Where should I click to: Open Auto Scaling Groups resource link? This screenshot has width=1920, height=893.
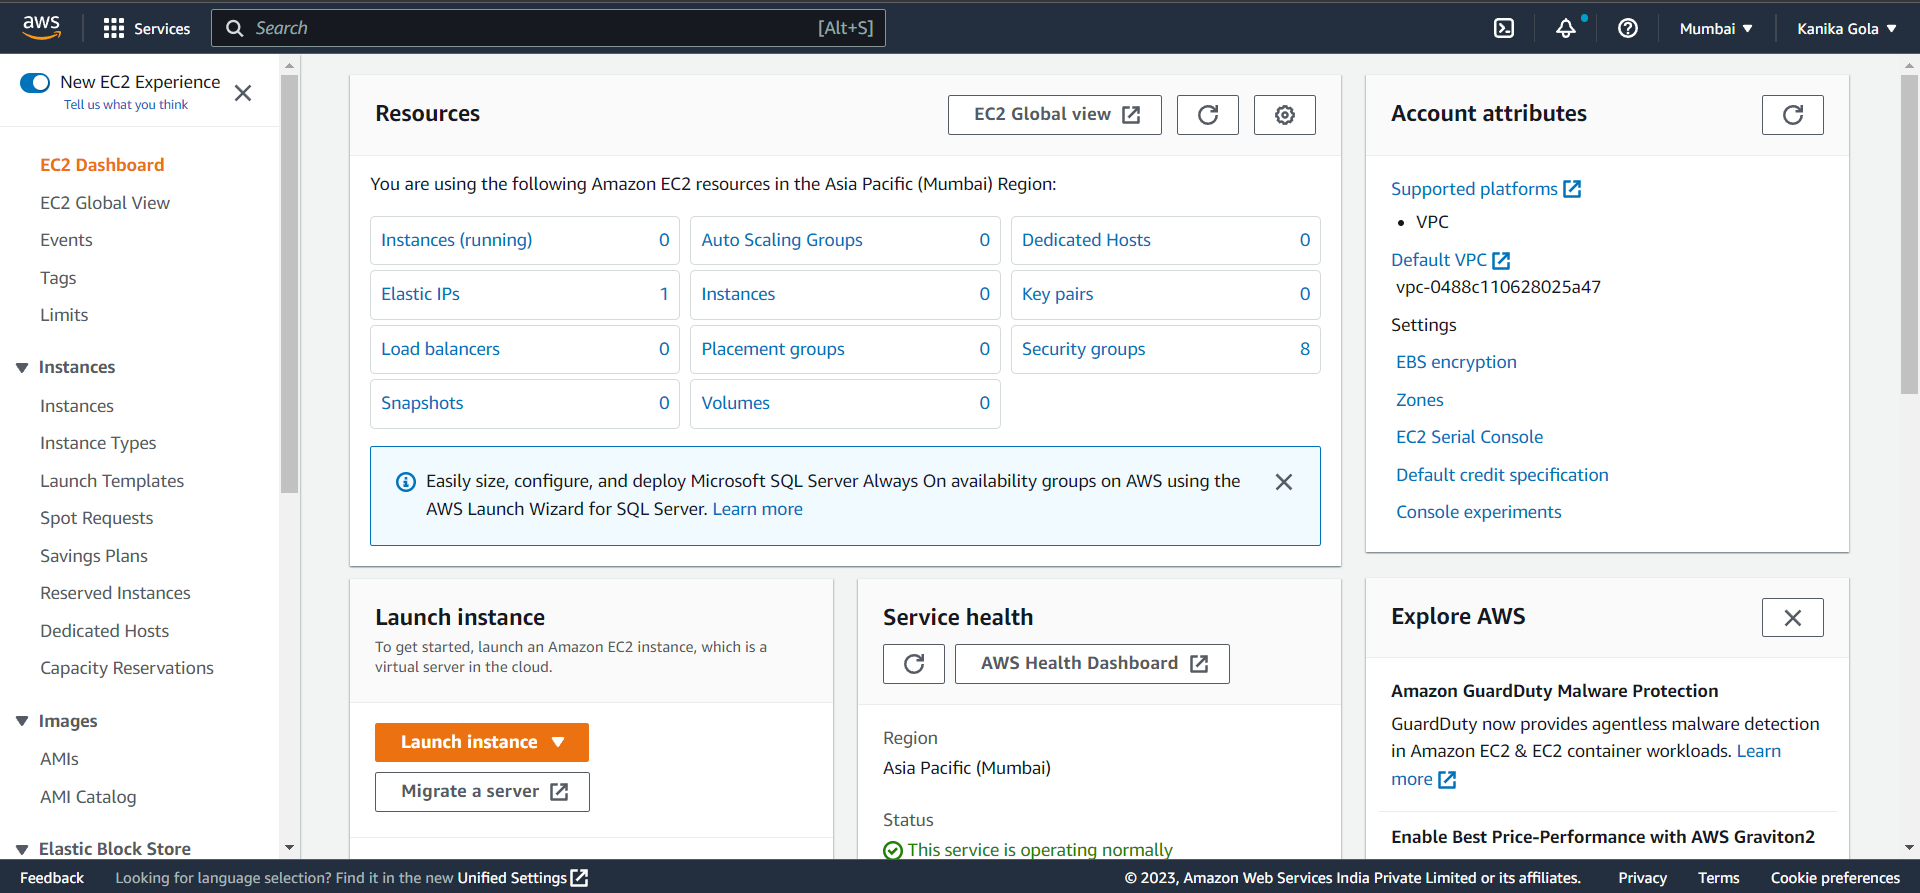tap(782, 240)
